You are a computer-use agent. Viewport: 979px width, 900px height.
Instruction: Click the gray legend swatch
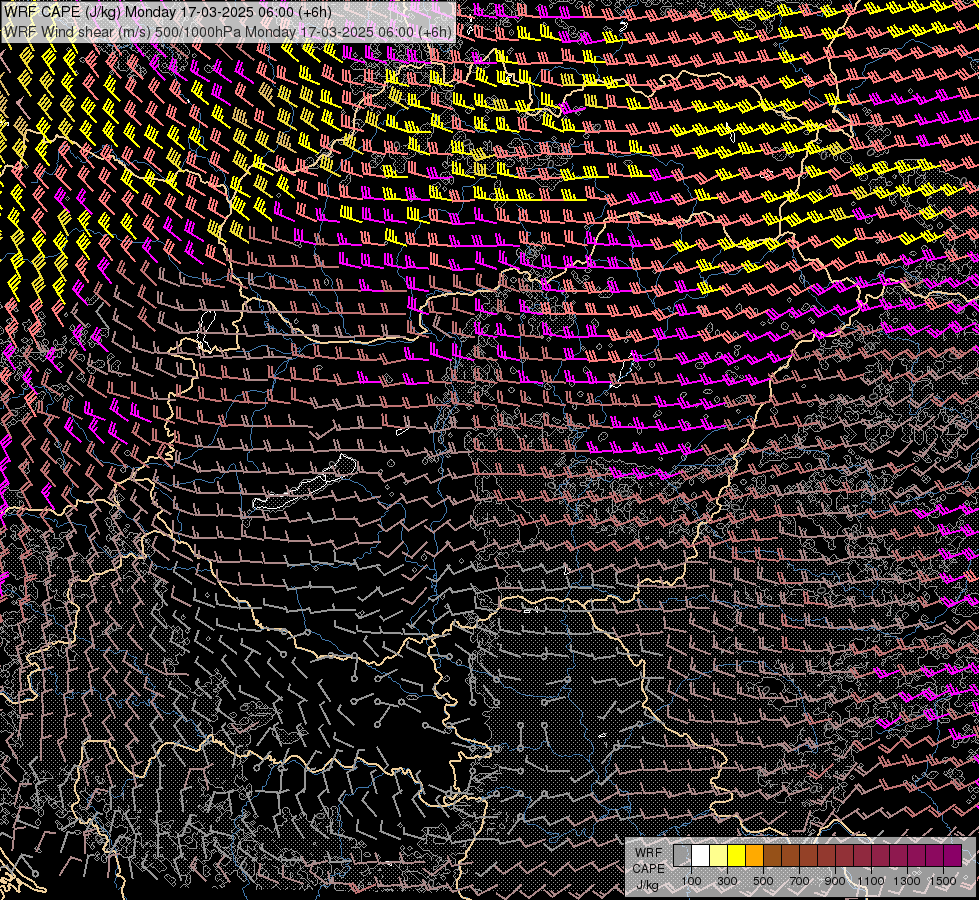coord(682,855)
